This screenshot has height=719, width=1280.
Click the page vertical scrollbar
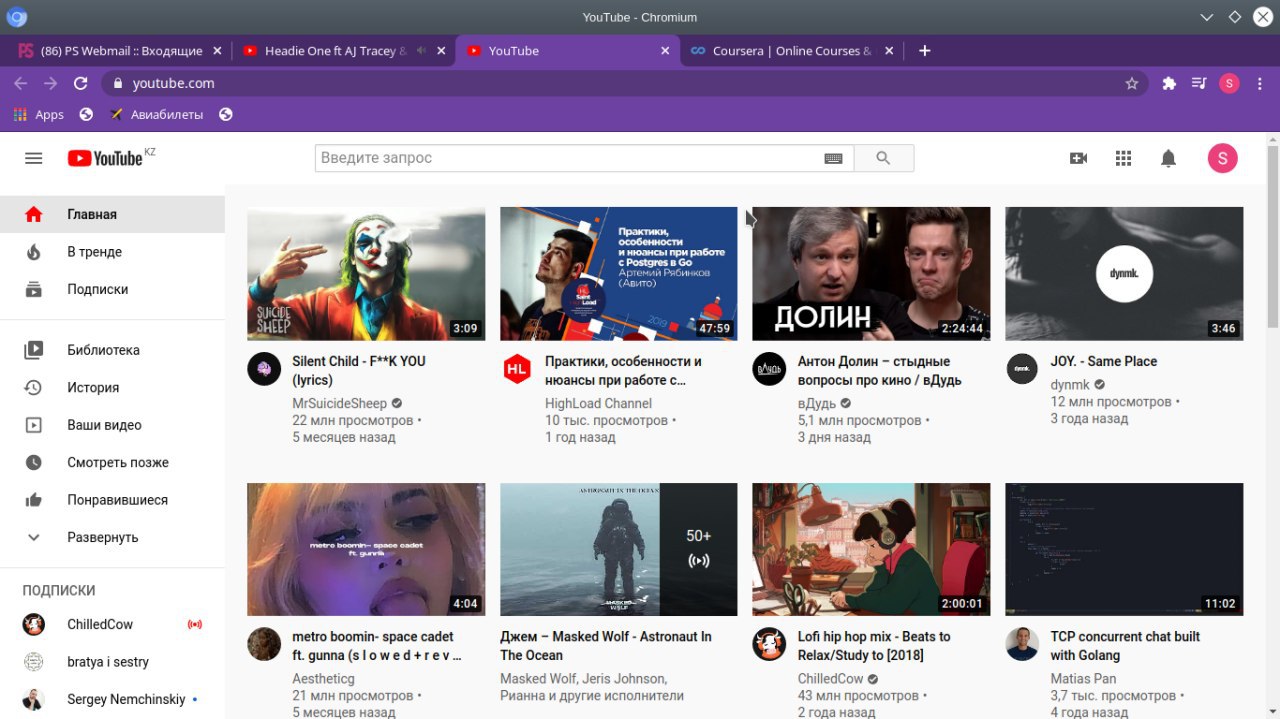1272,236
